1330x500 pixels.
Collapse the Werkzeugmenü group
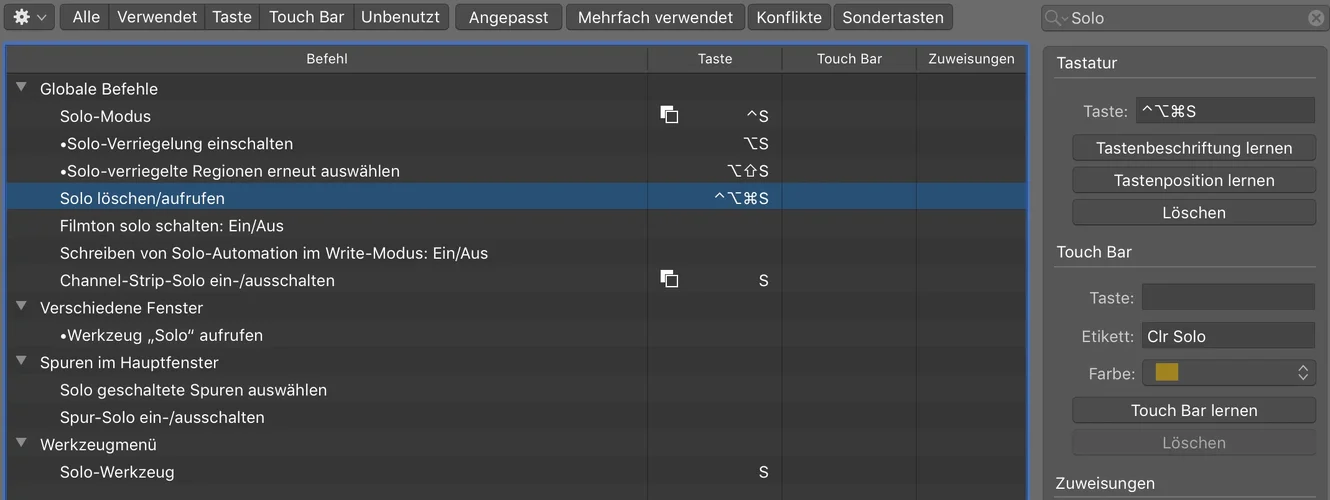22,444
